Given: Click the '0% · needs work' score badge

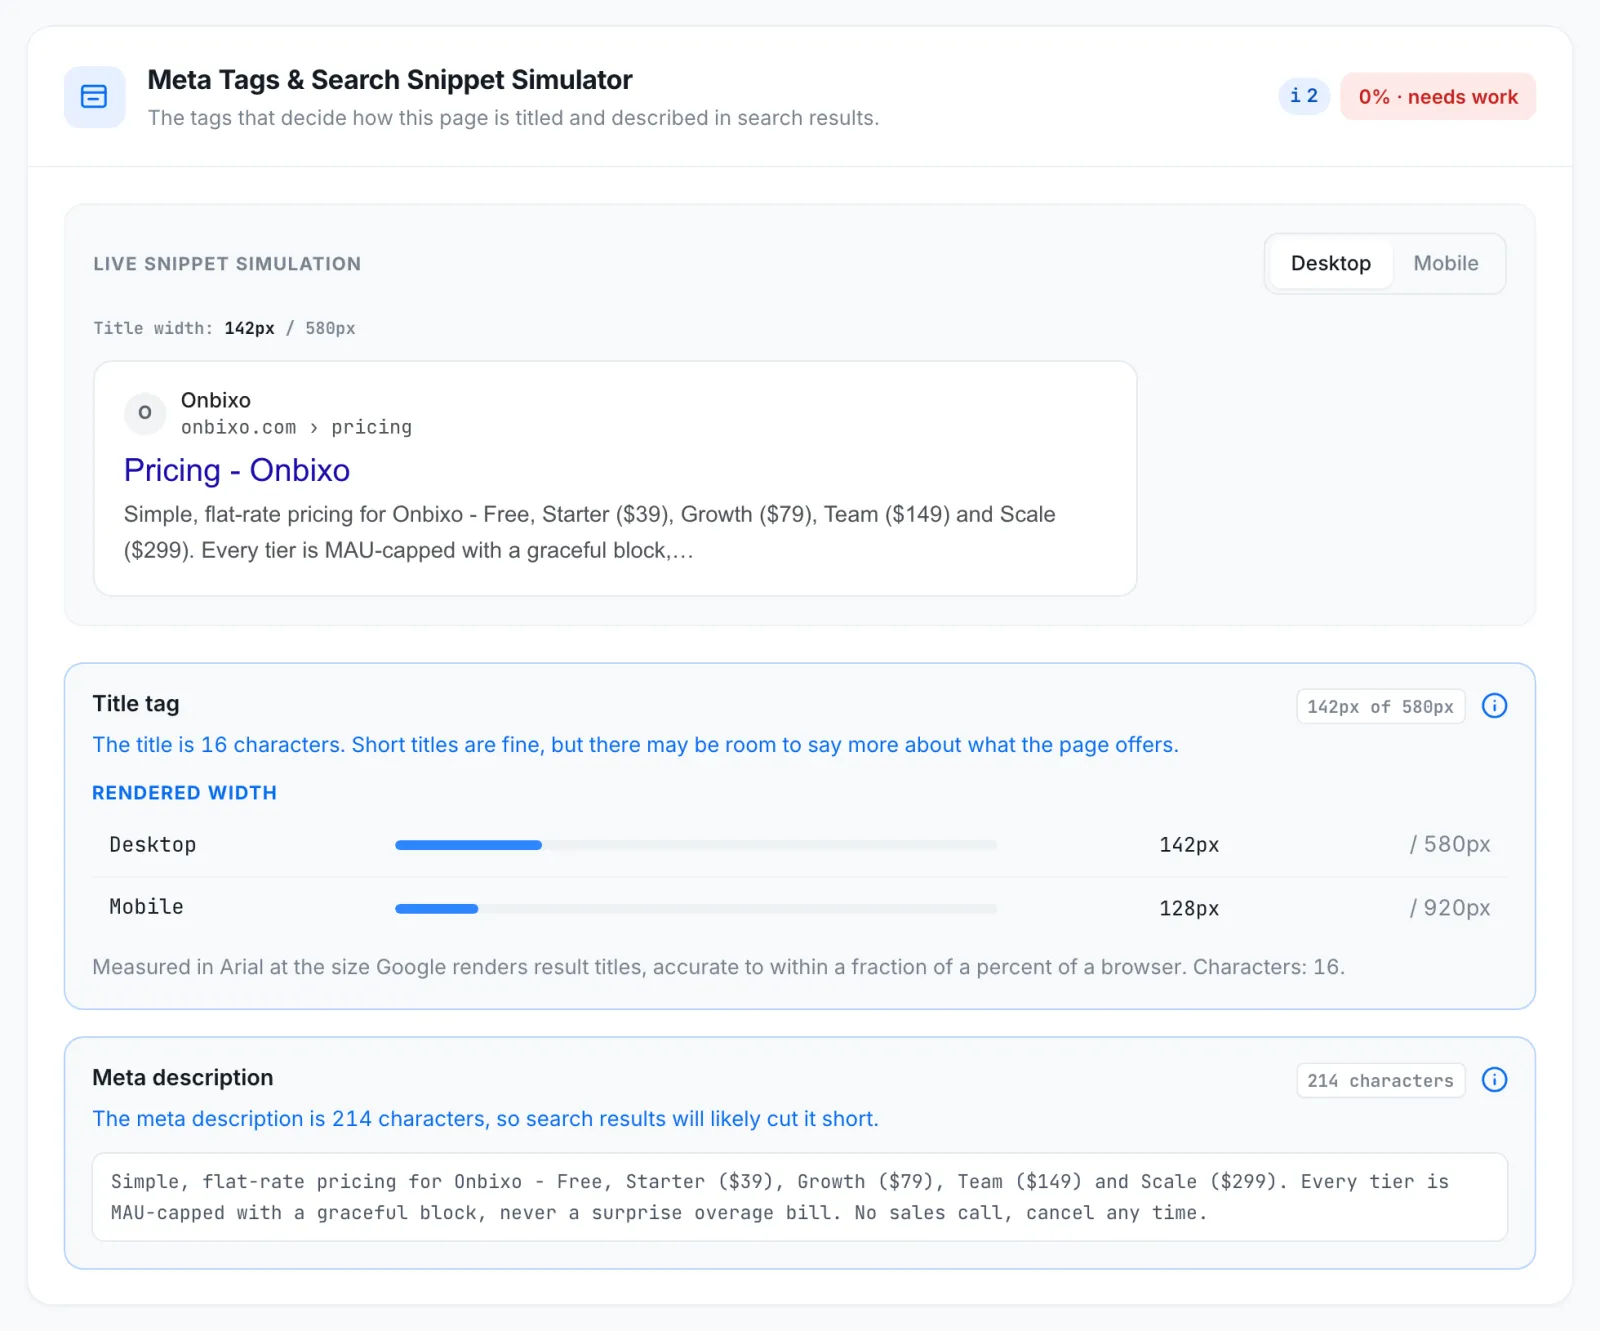Looking at the screenshot, I should click(1438, 97).
